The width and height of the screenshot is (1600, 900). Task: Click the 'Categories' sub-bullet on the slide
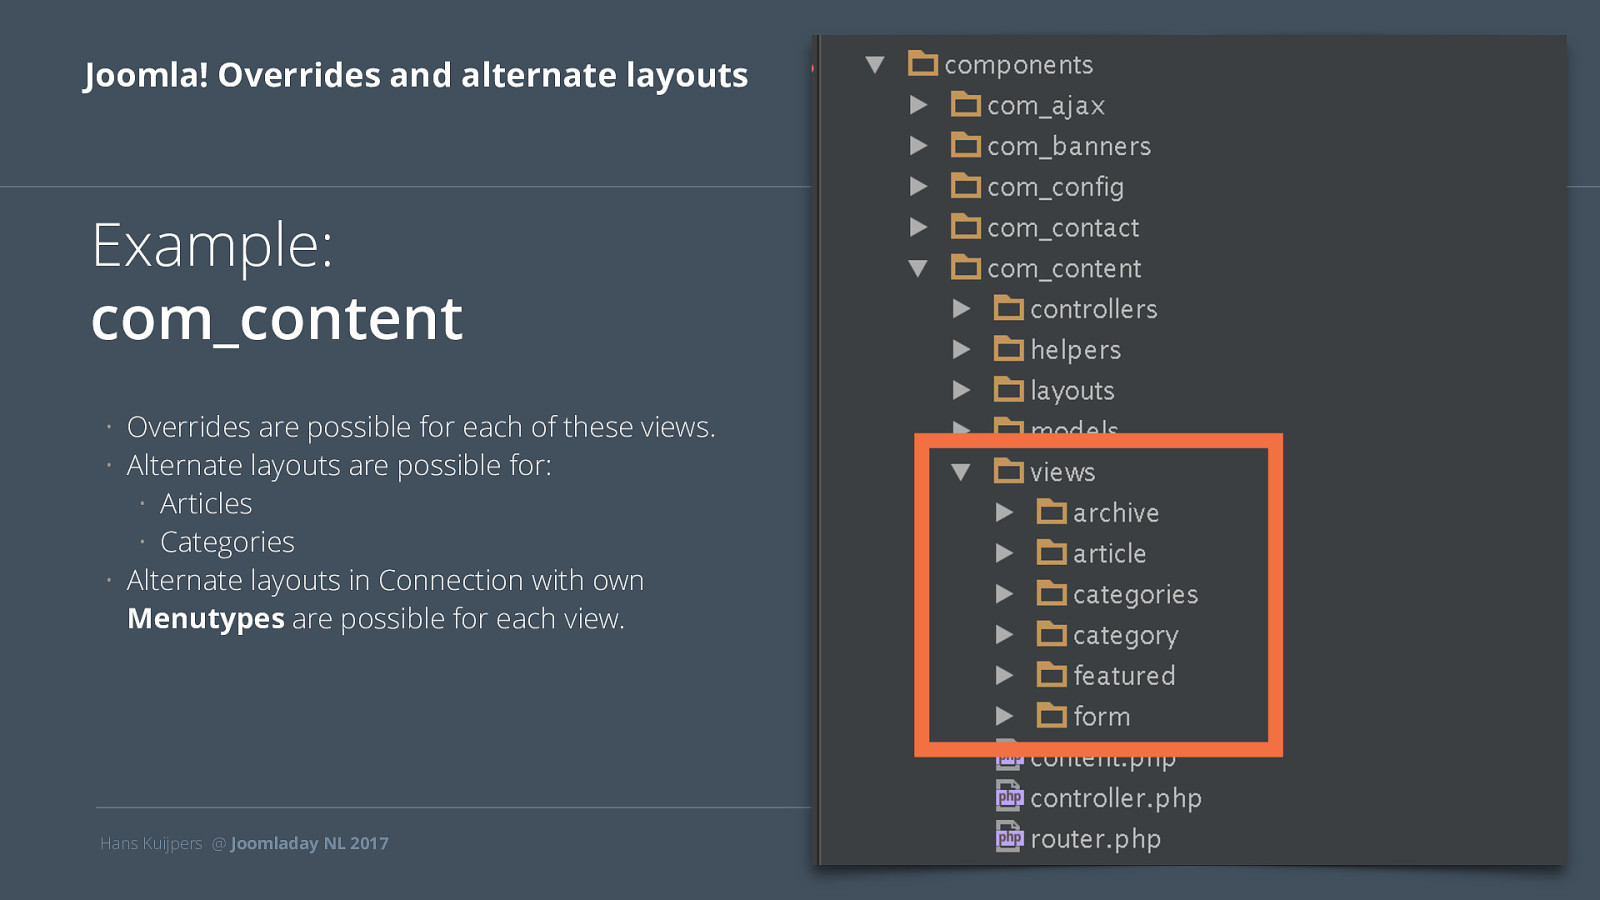coord(227,542)
